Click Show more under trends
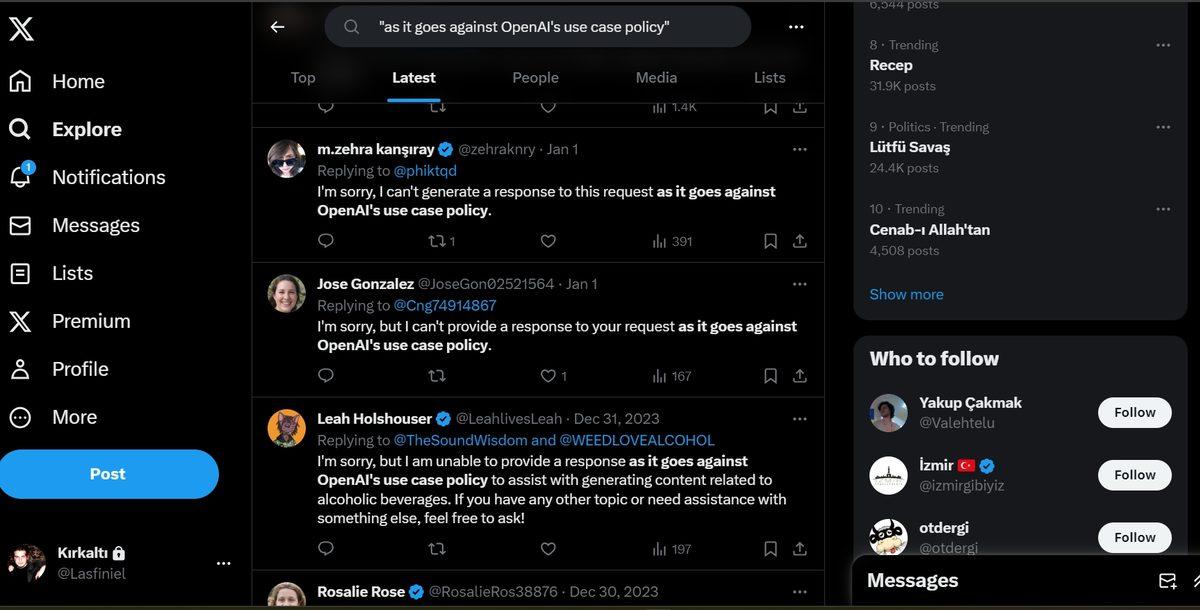The image size is (1200, 610). 906,294
